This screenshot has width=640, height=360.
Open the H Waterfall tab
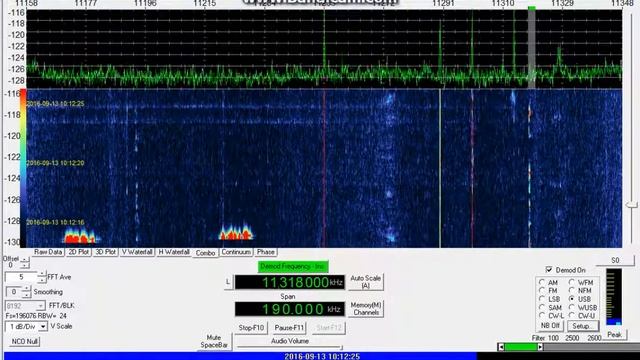tap(174, 252)
